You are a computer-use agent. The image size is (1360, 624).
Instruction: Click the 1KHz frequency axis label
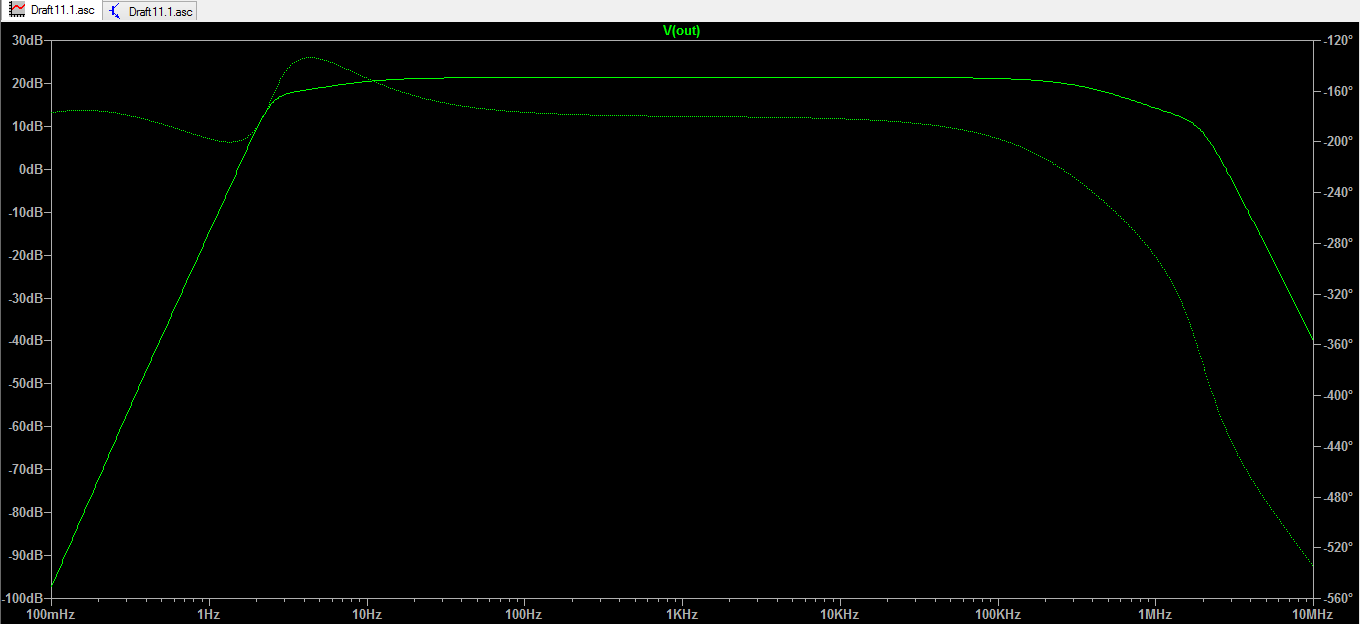click(681, 613)
